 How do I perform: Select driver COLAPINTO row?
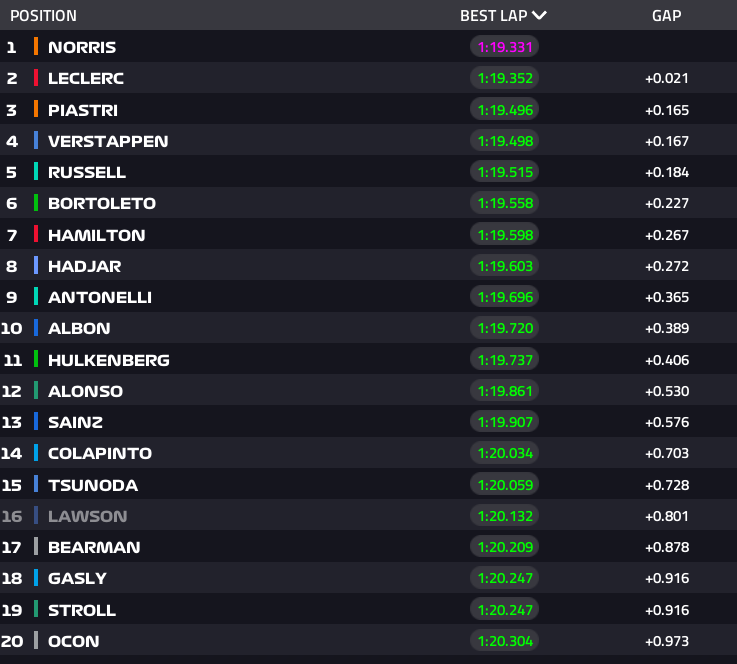pos(100,453)
